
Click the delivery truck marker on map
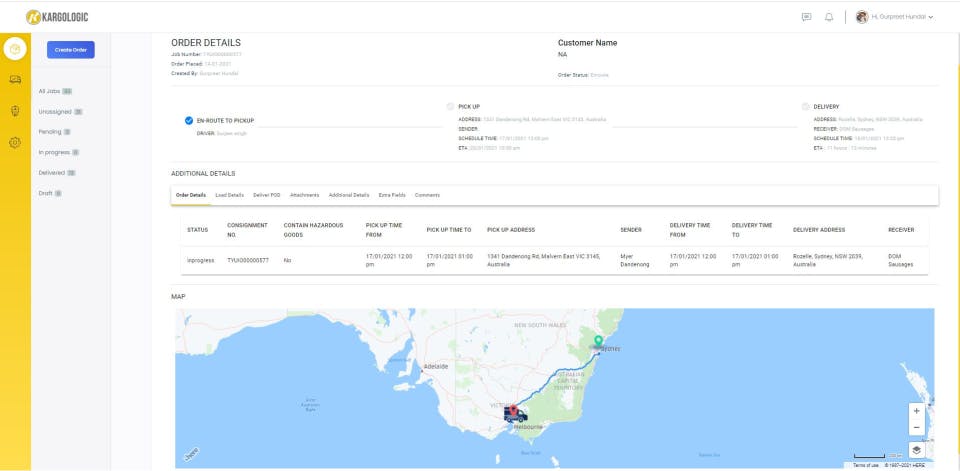coord(516,414)
